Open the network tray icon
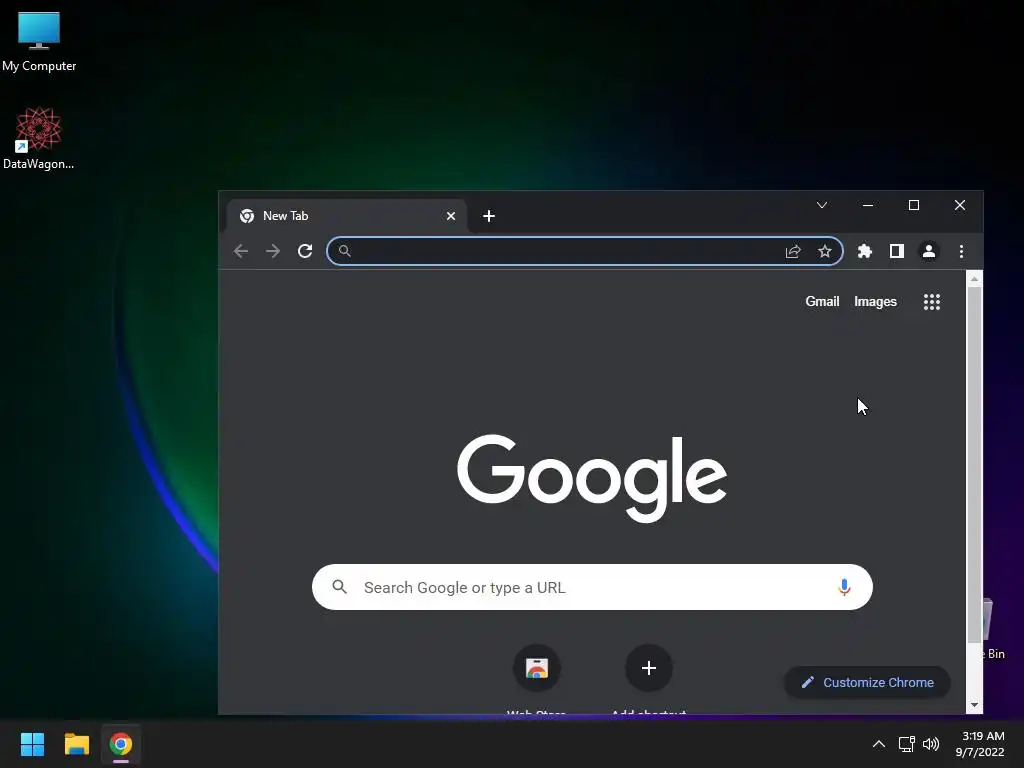 click(906, 744)
